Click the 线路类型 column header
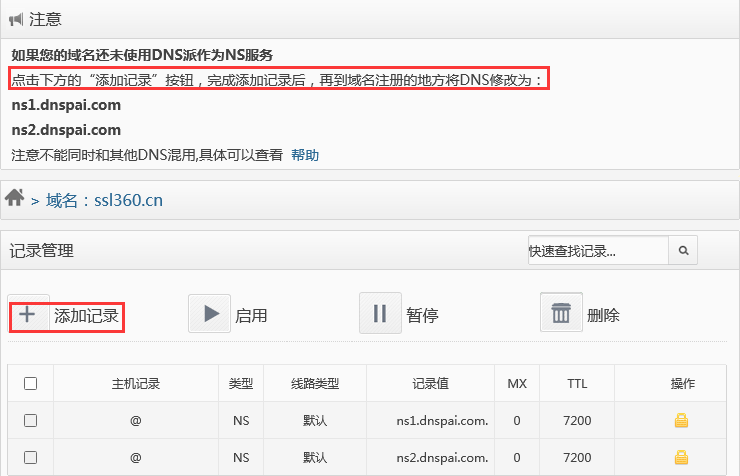The image size is (740, 476). [x=315, y=384]
